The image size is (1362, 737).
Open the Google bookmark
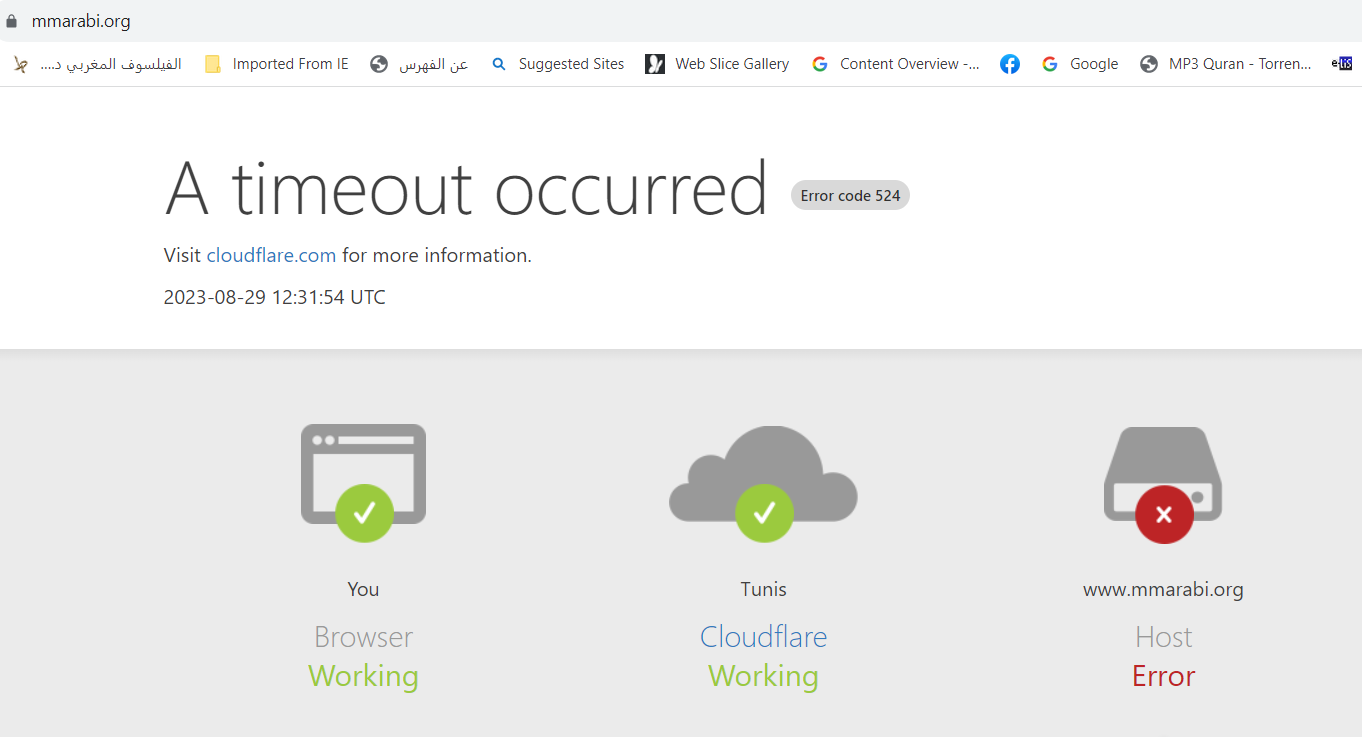click(x=1080, y=64)
